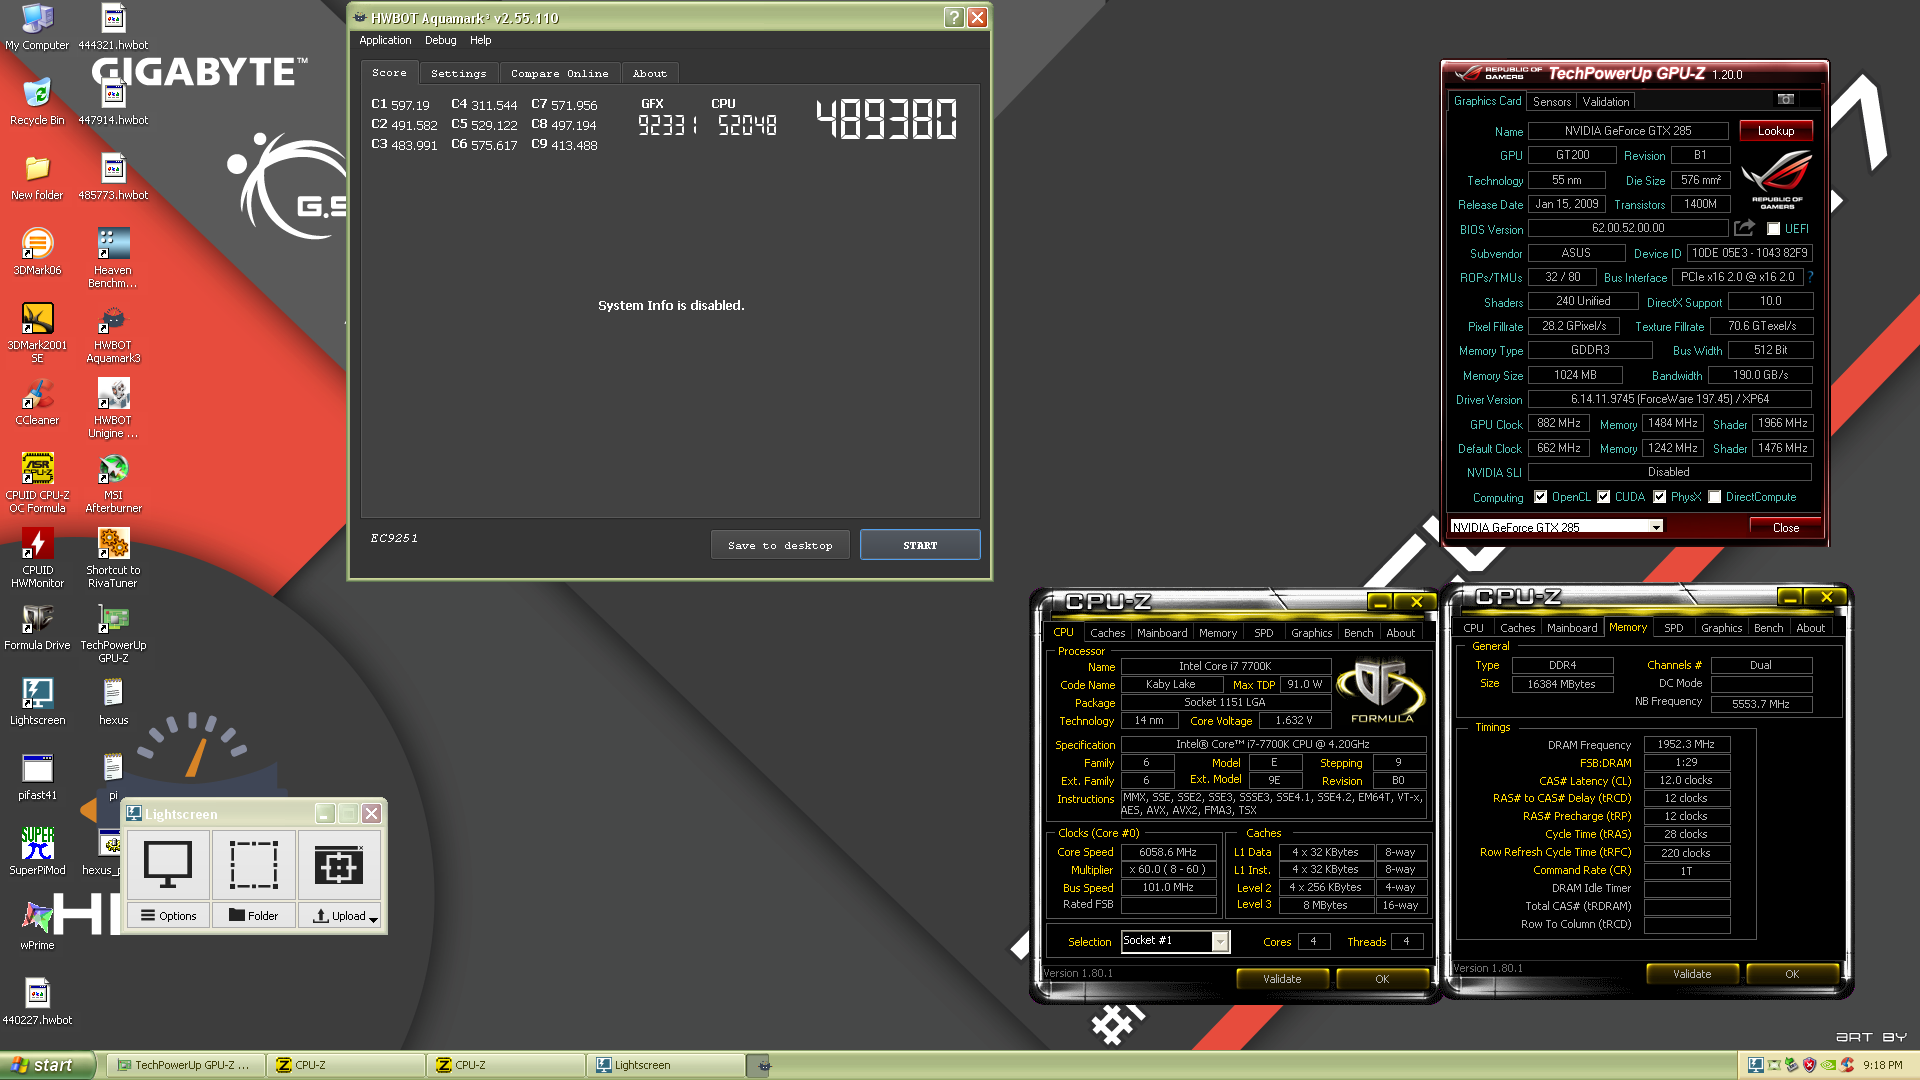The height and width of the screenshot is (1080, 1920).
Task: Open the Lightscreen Upload dropdown
Action: tap(340, 915)
